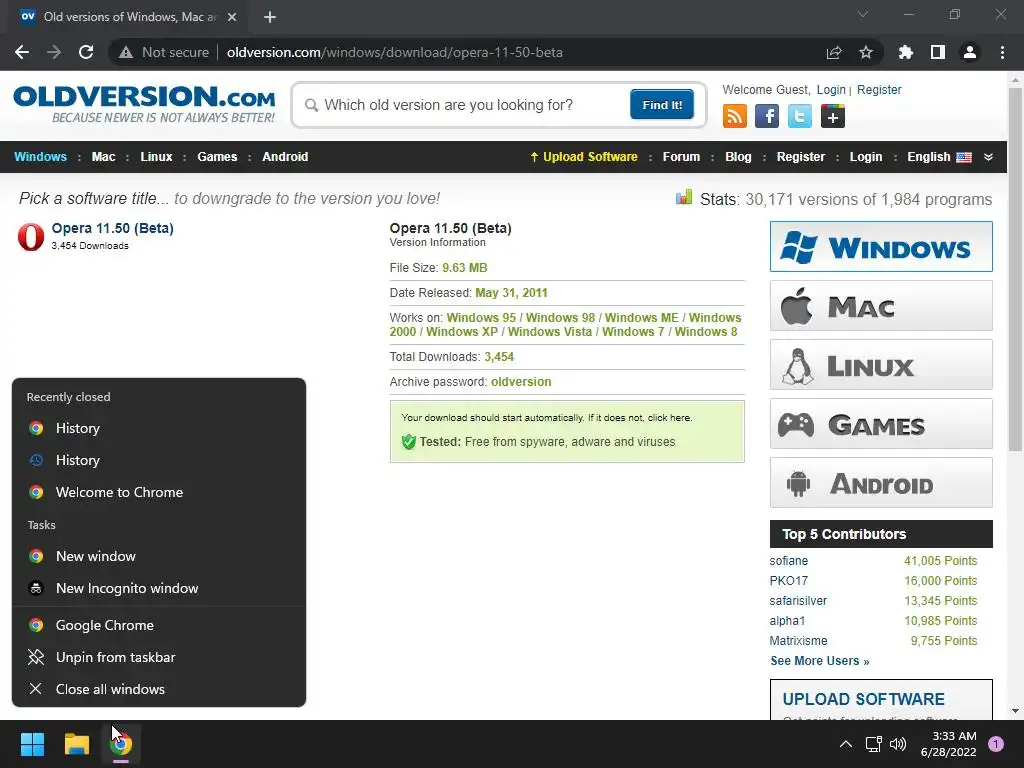The image size is (1024, 768).
Task: Click the Facebook icon
Action: click(x=767, y=116)
